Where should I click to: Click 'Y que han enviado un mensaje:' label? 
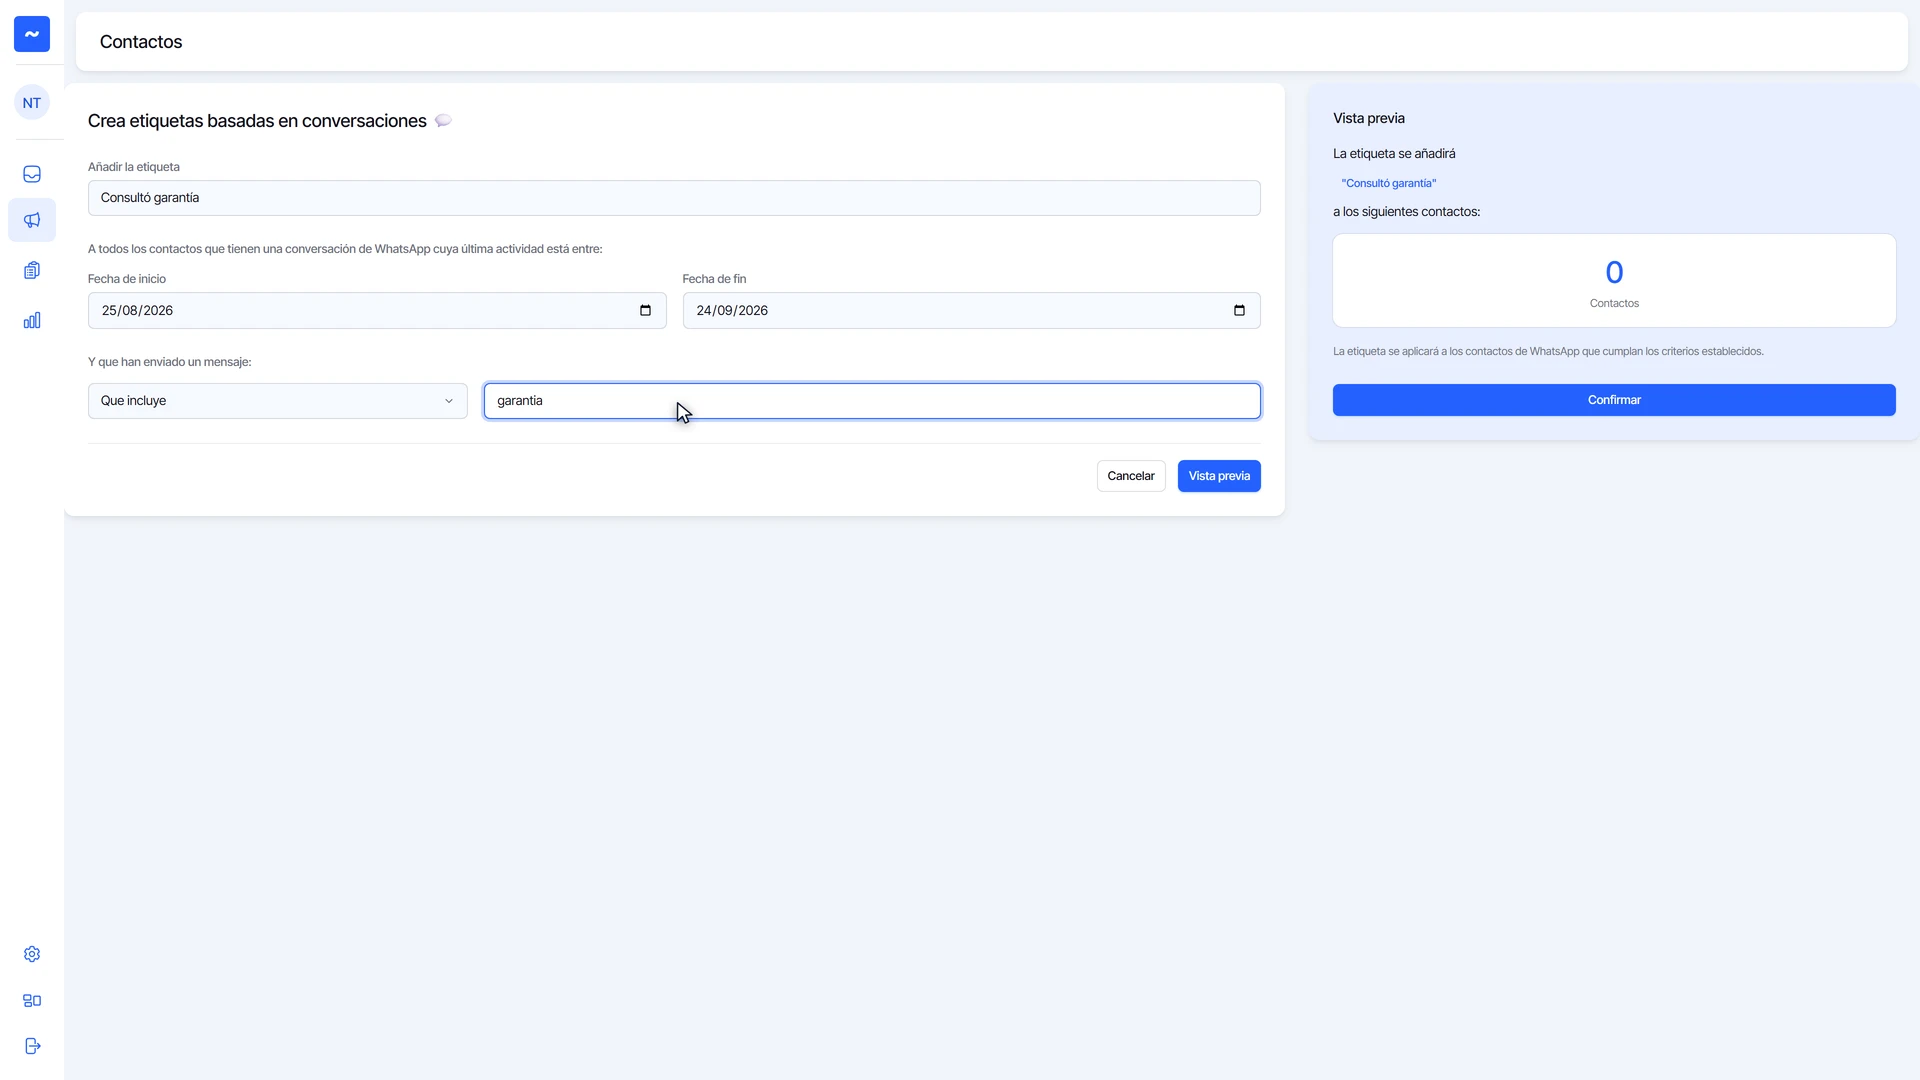(x=170, y=362)
